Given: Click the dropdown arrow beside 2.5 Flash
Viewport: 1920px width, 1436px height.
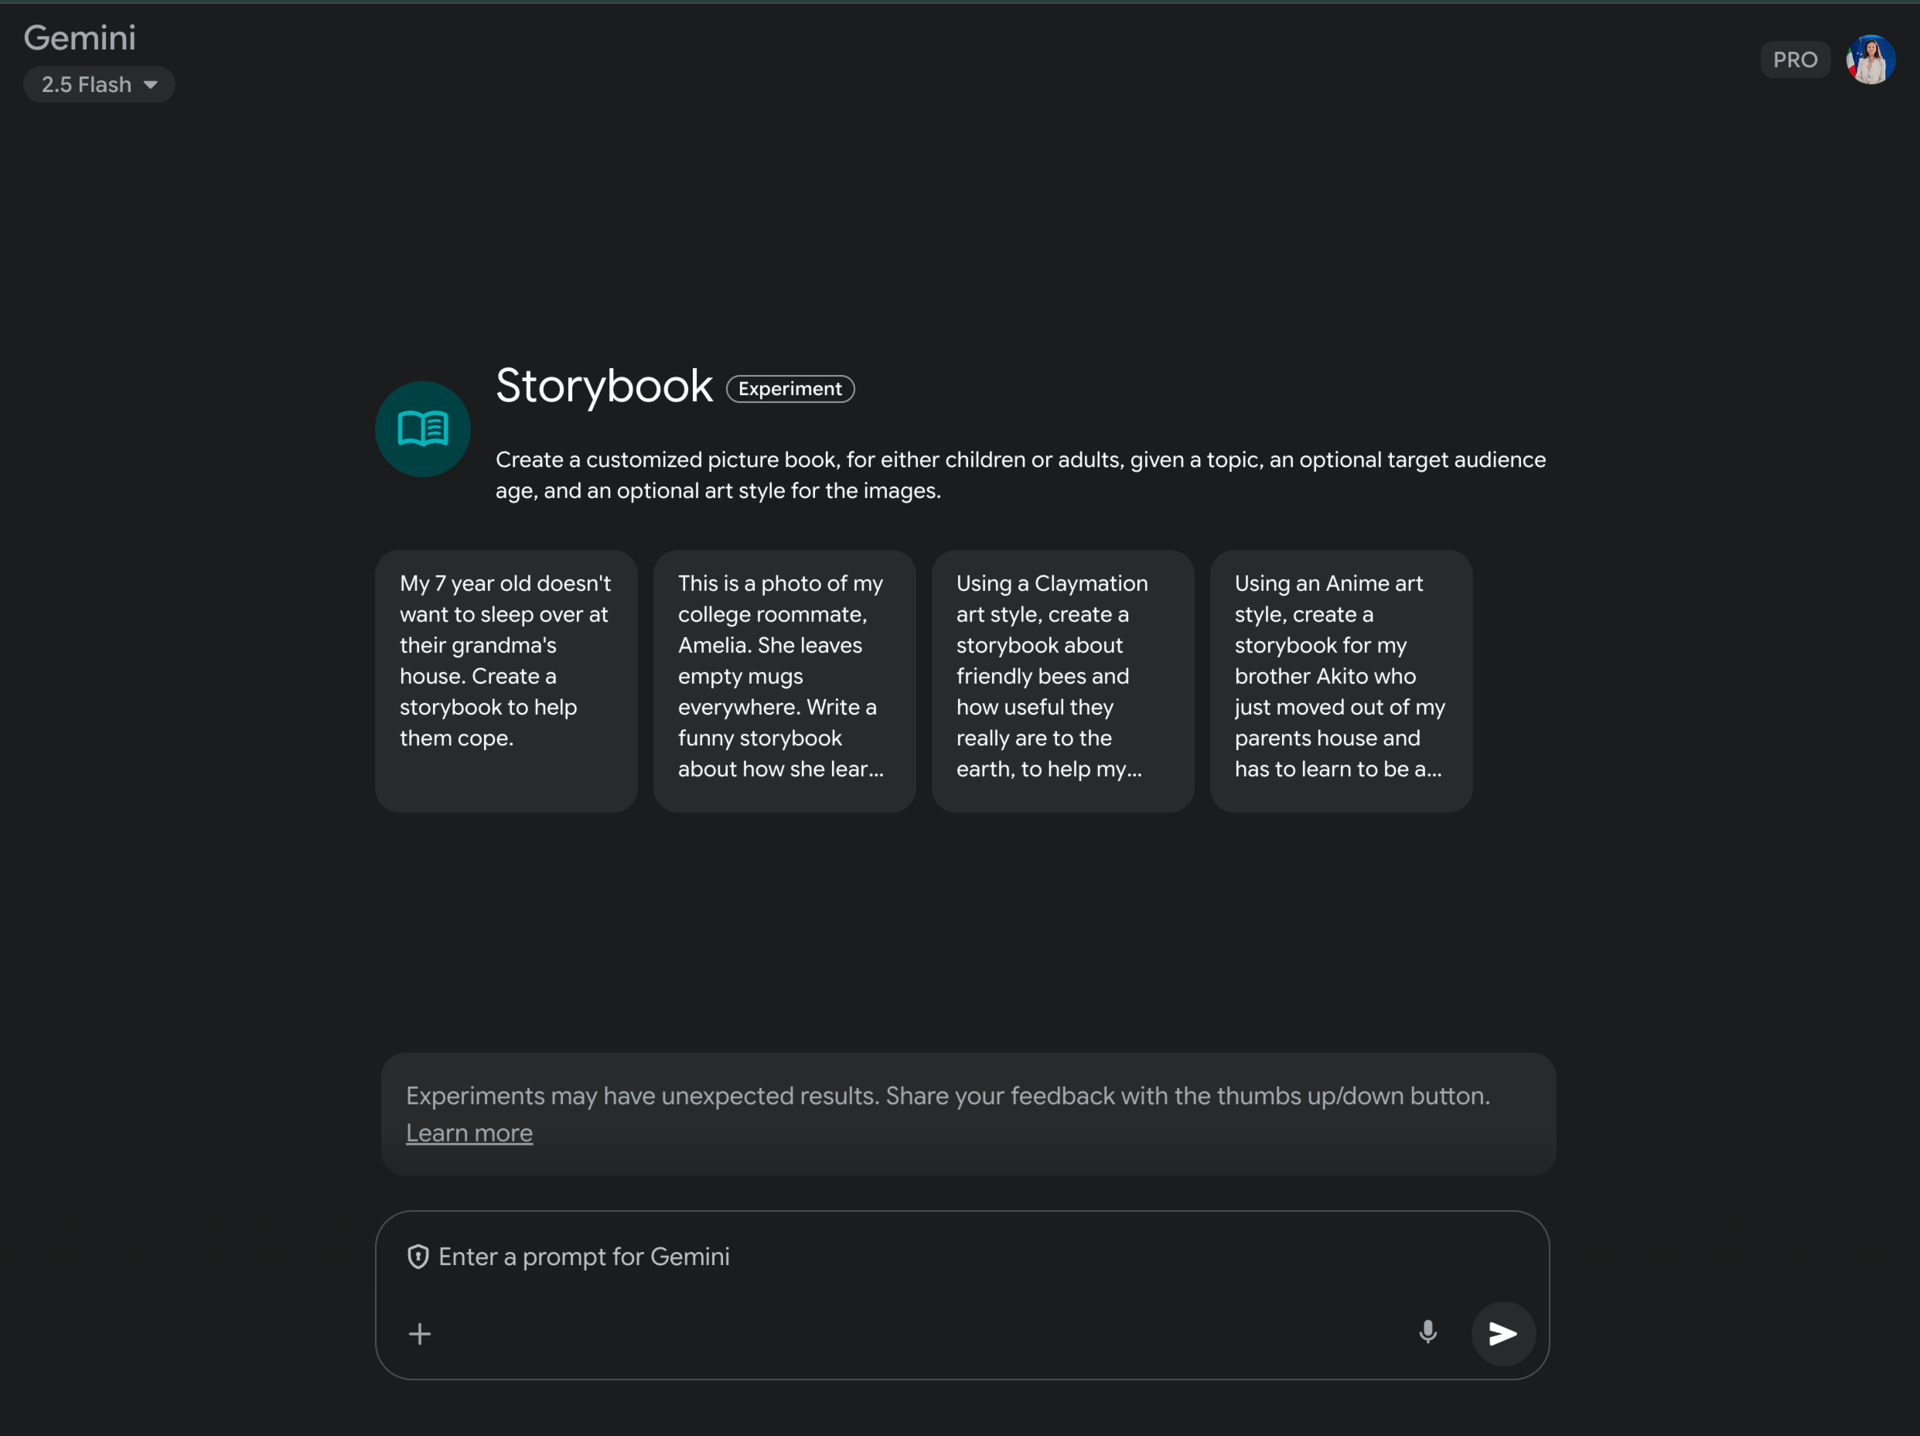Looking at the screenshot, I should pyautogui.click(x=151, y=85).
